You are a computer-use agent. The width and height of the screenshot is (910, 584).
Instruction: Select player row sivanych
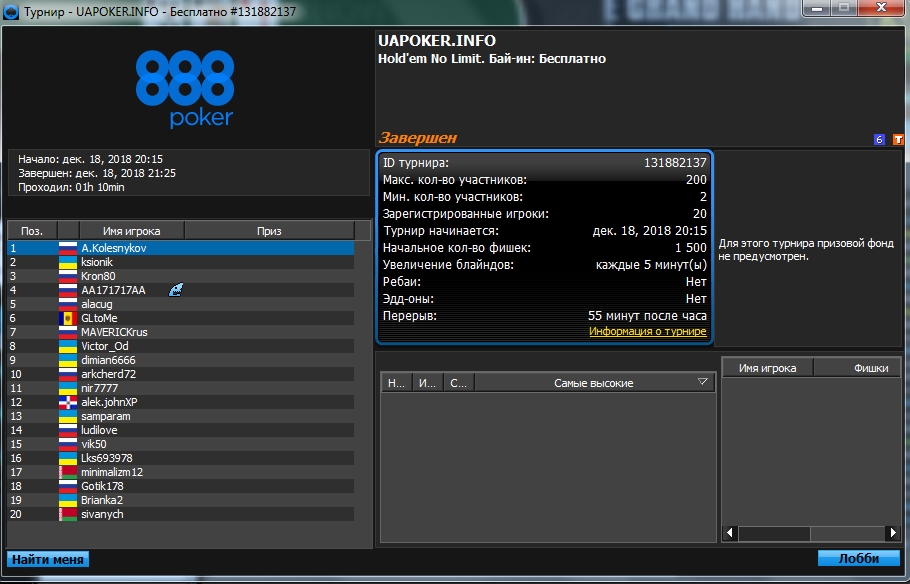coord(181,514)
